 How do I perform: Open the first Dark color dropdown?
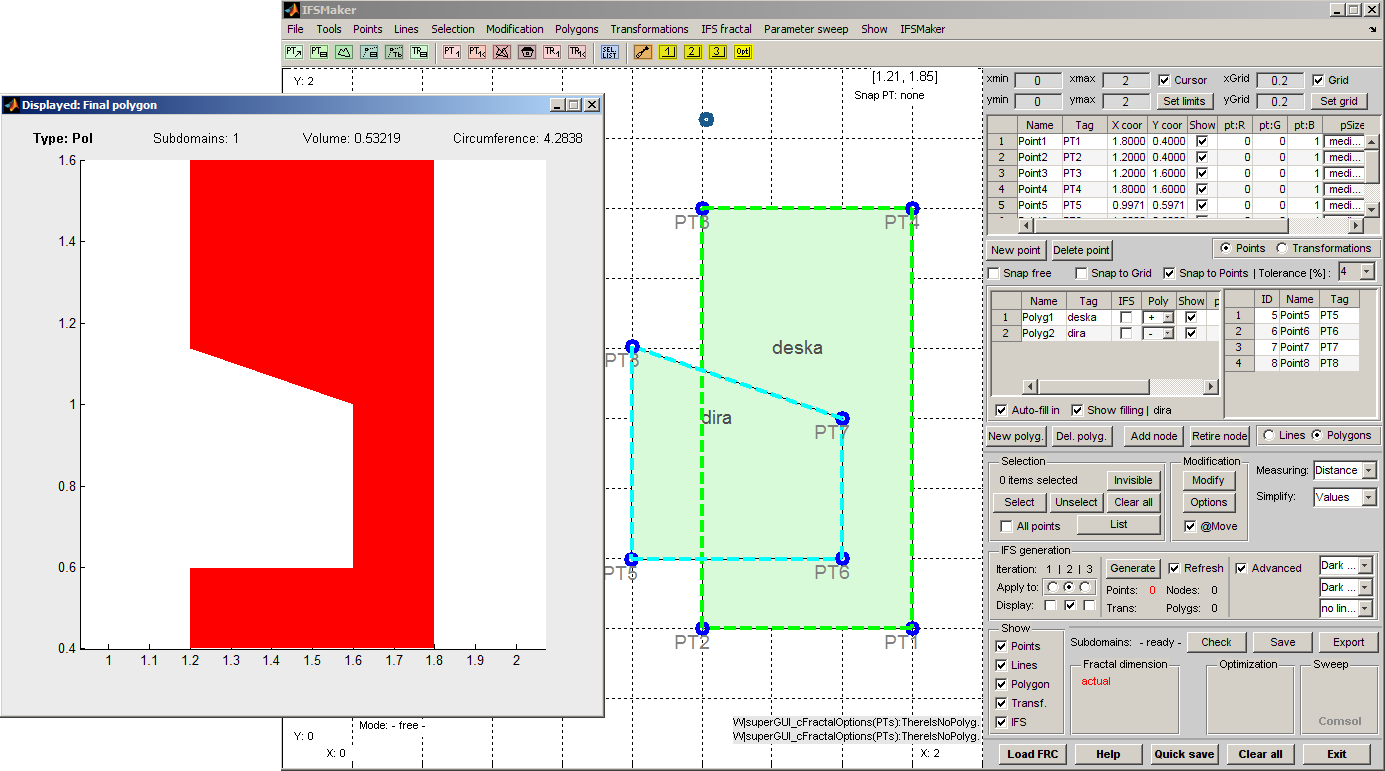coord(1346,566)
